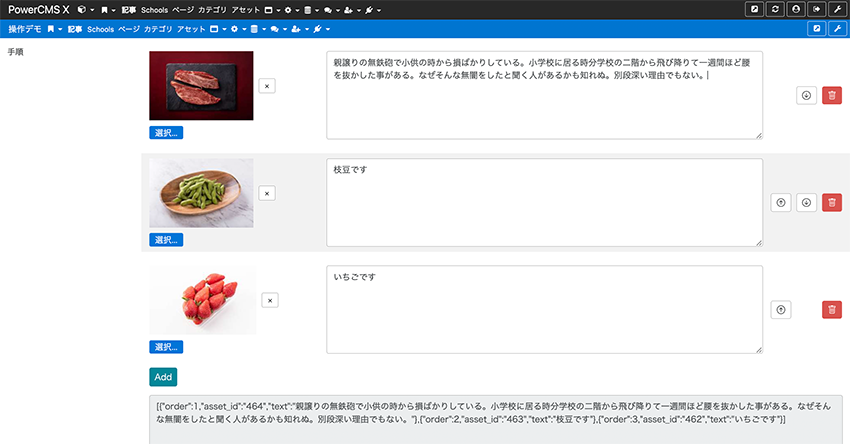Click the JSON output text area
850x444 pixels.
496,420
